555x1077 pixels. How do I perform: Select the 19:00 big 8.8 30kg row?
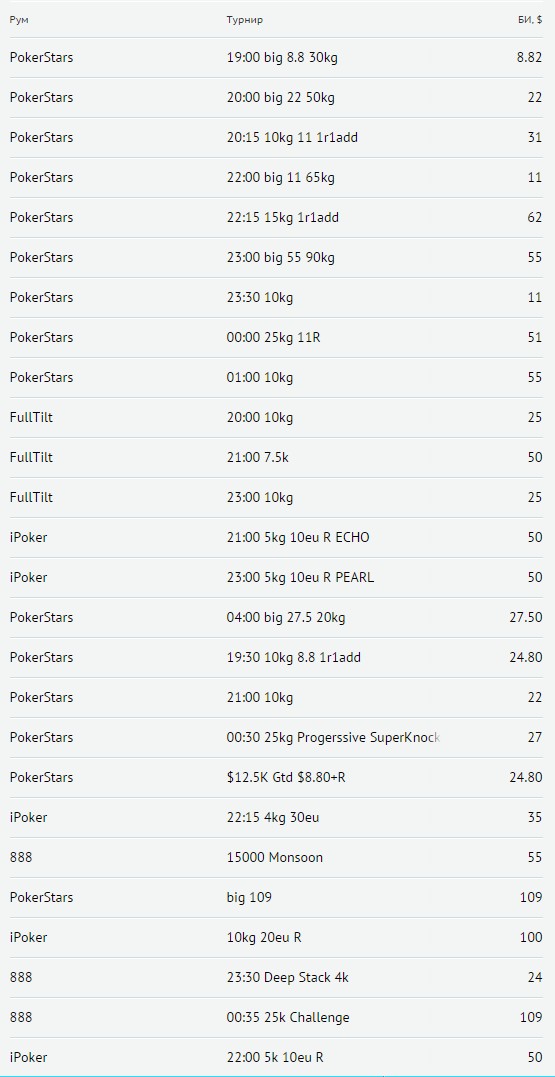point(278,58)
